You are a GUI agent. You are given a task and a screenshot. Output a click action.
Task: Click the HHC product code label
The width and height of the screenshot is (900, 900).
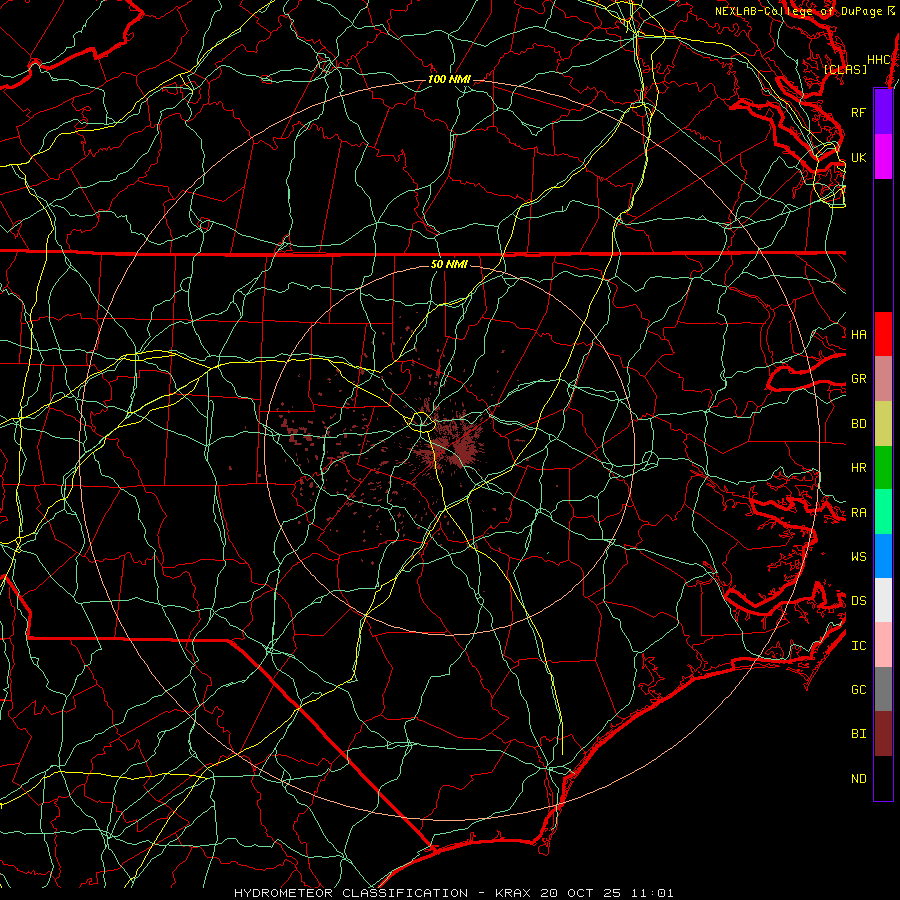(x=878, y=60)
